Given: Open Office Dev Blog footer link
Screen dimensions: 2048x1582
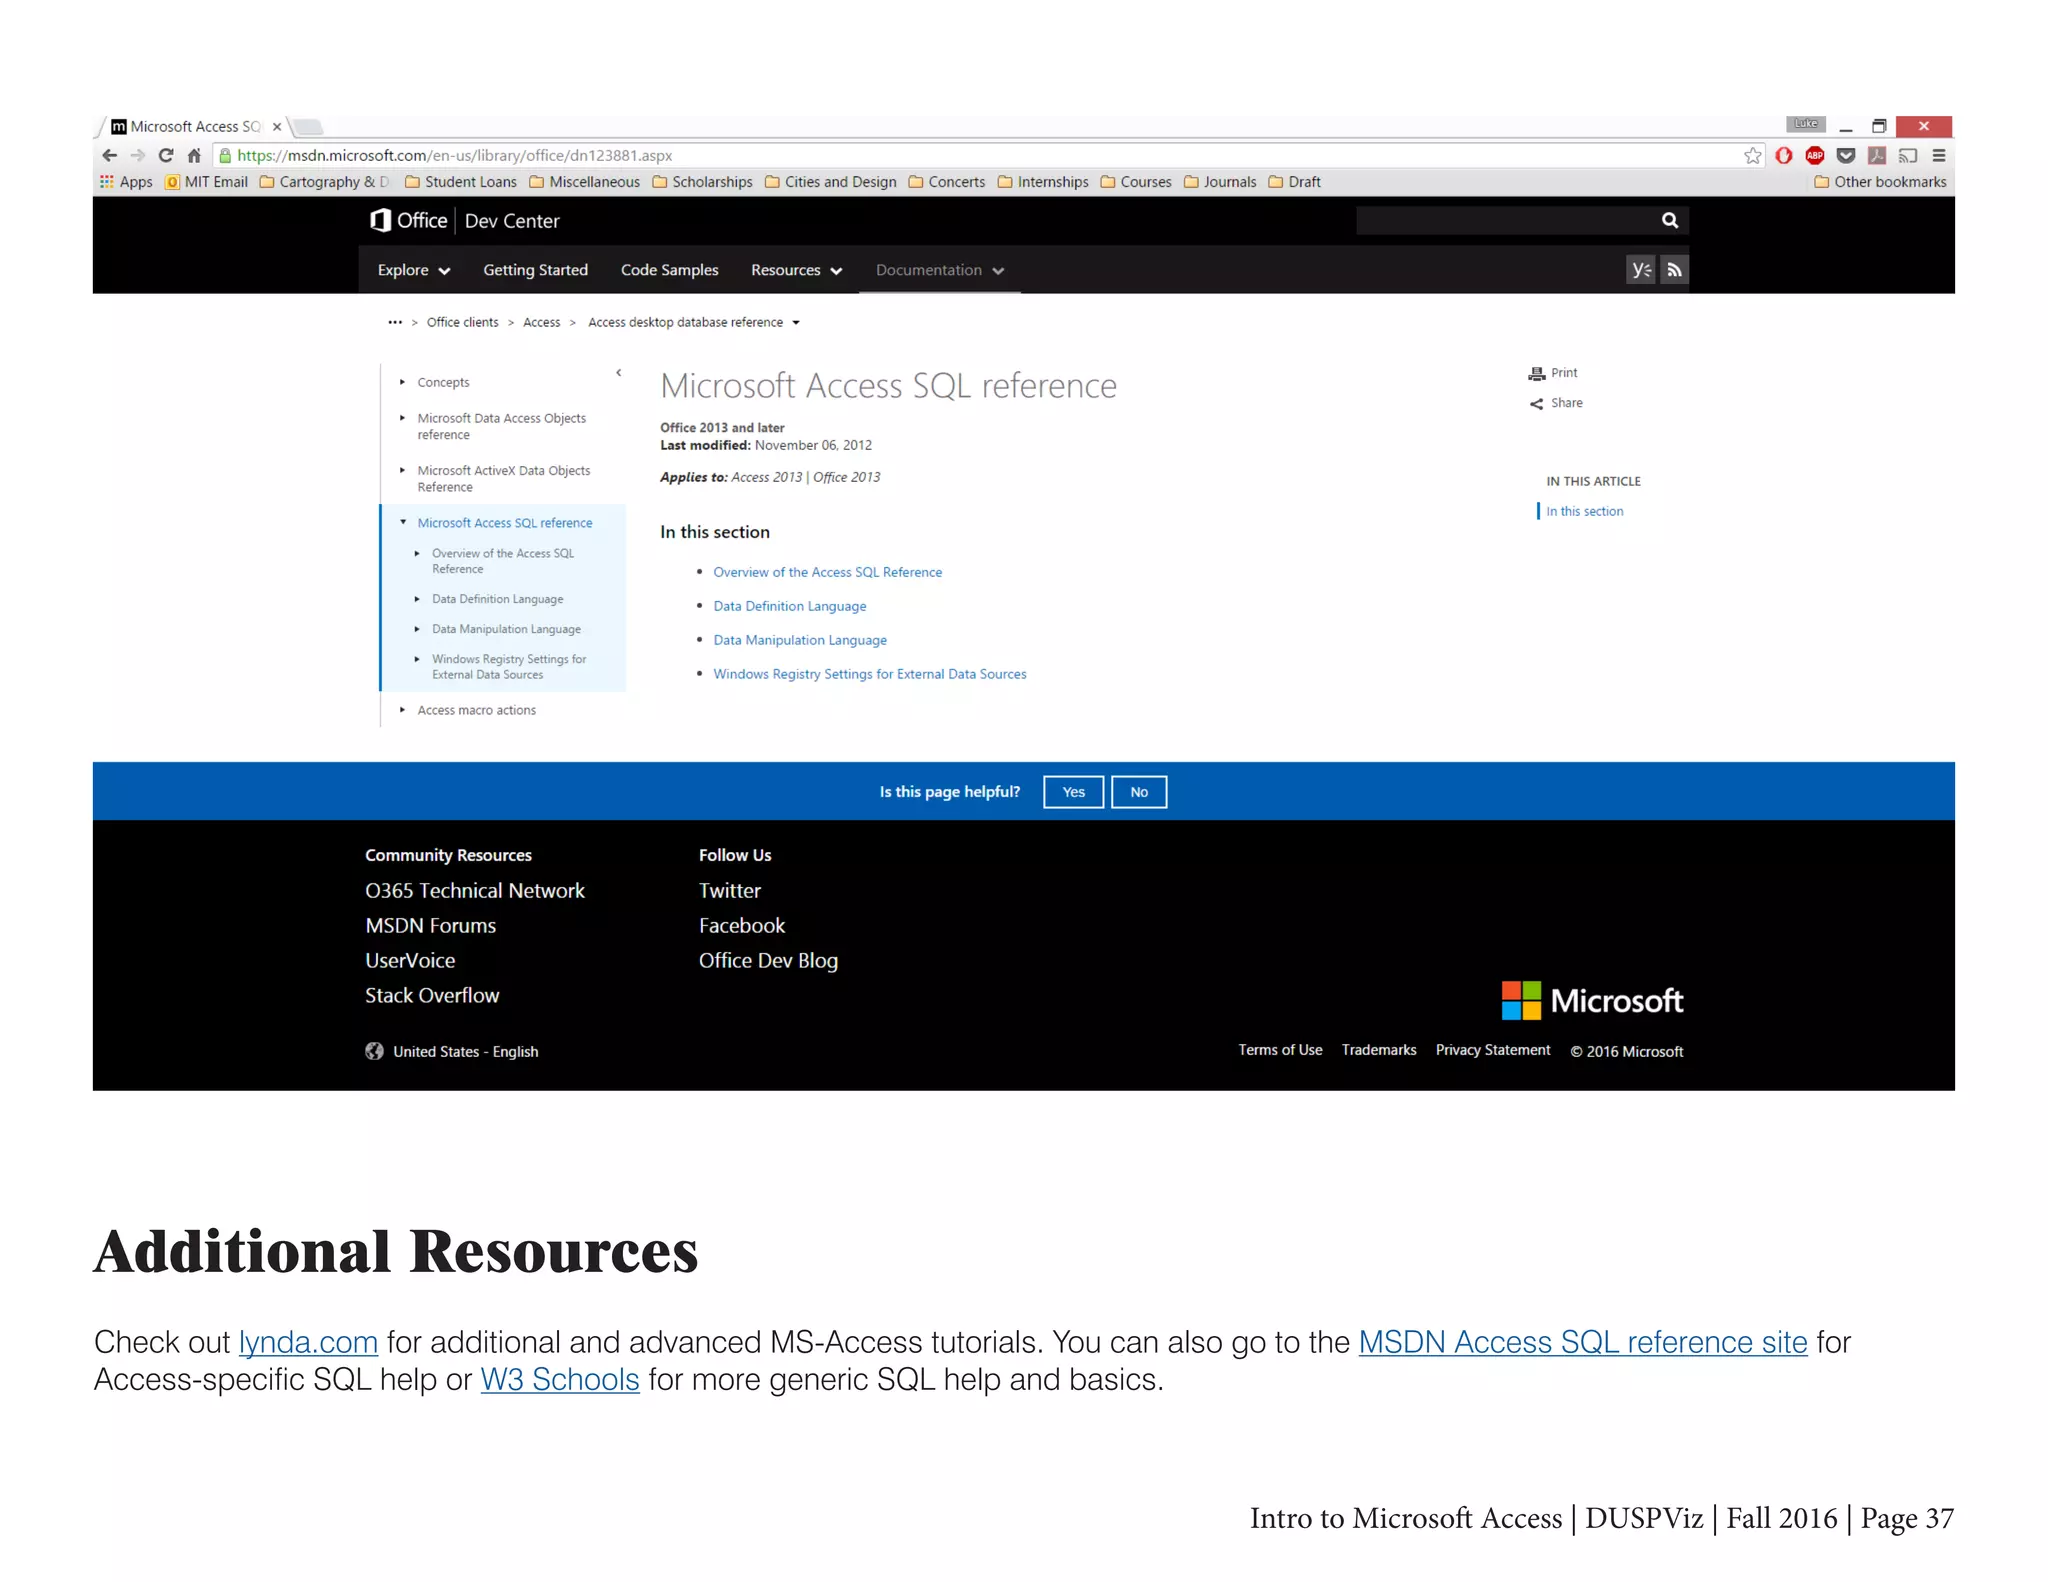Looking at the screenshot, I should click(x=768, y=960).
